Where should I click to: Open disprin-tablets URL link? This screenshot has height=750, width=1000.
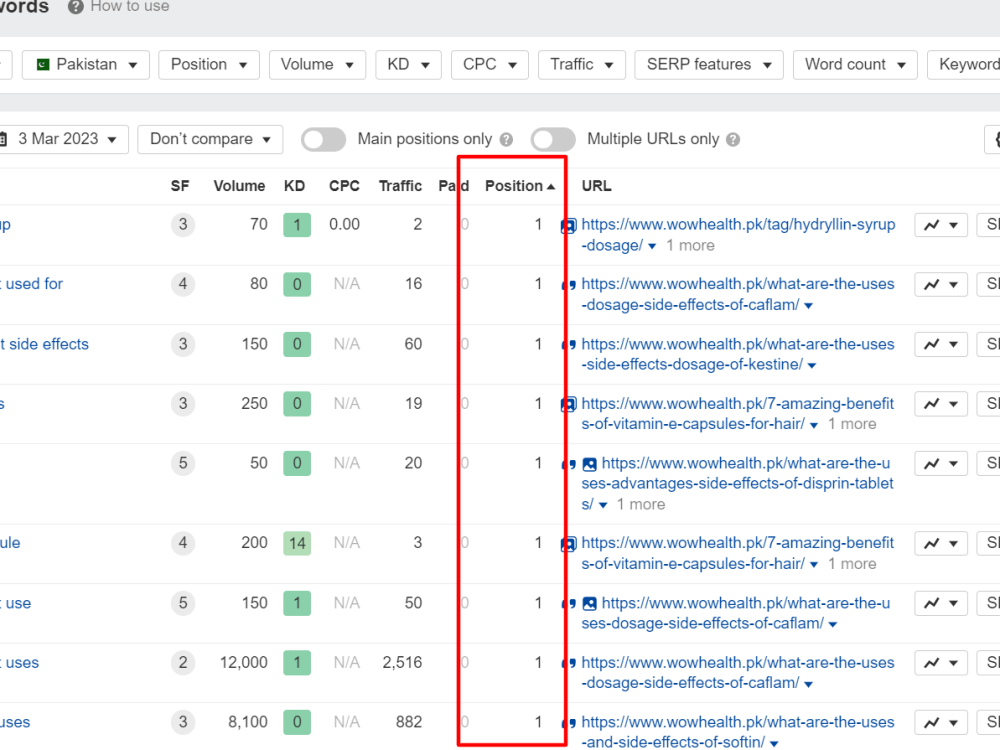coord(738,483)
